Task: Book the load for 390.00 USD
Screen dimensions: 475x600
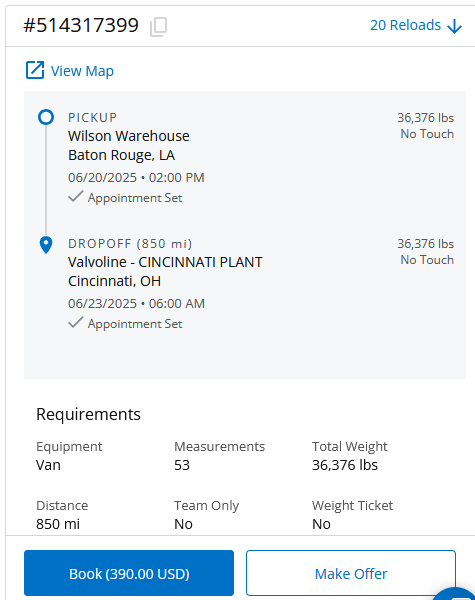Action: [x=129, y=573]
